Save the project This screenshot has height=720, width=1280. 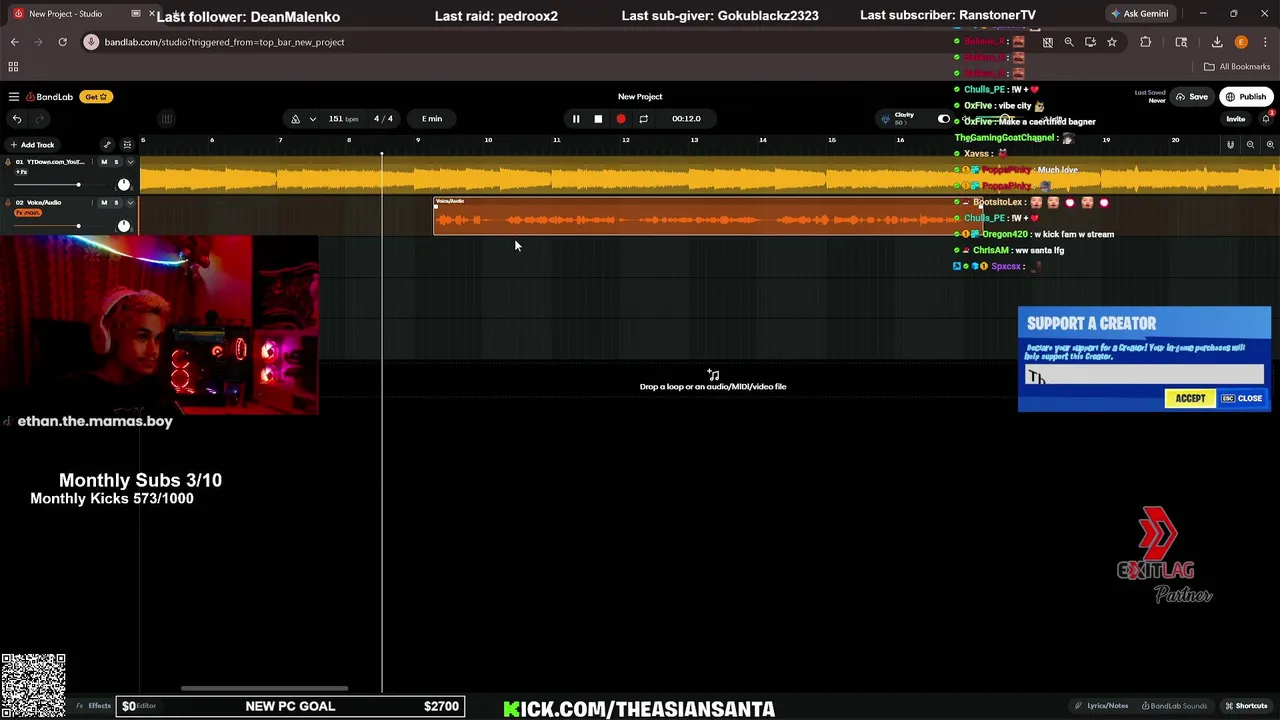point(1192,97)
